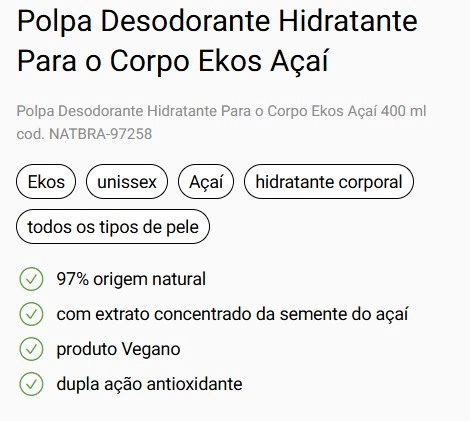Screen dimensions: 470x421
Task: Click the word Açaí in the main title
Action: click(300, 61)
